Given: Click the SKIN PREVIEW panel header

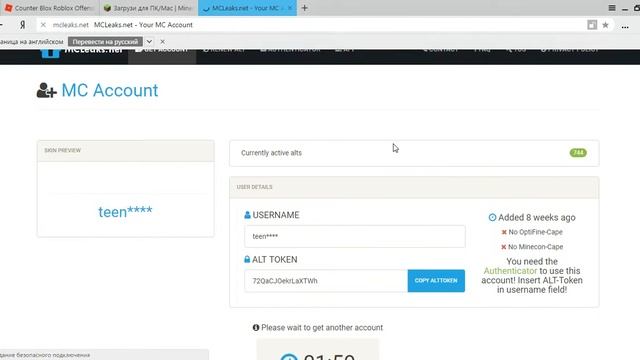Looking at the screenshot, I should 125,151.
